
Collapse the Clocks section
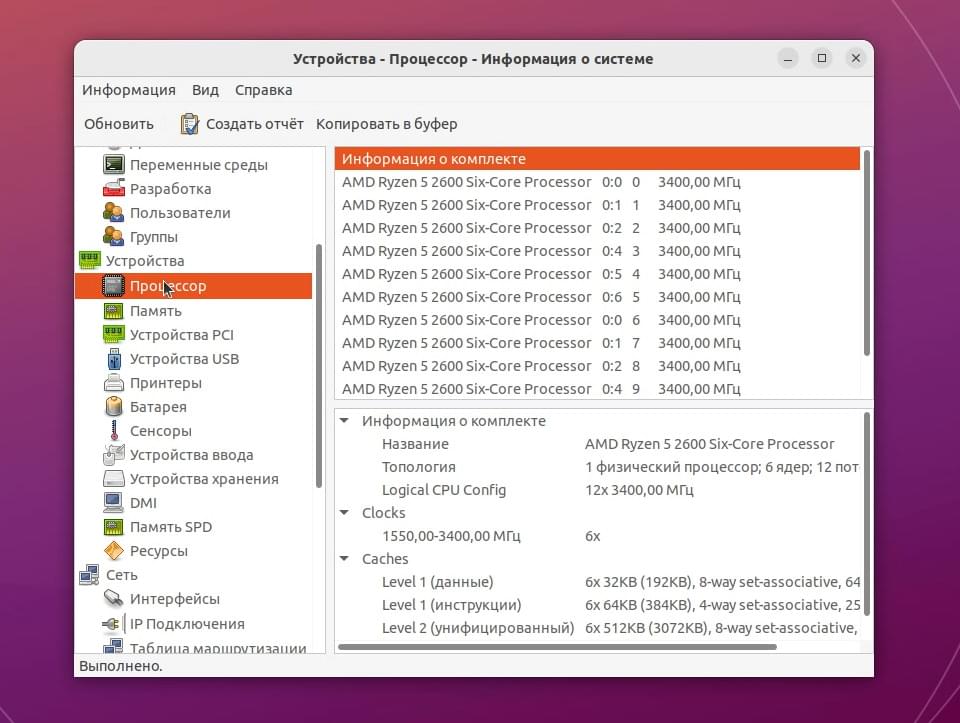[x=345, y=512]
